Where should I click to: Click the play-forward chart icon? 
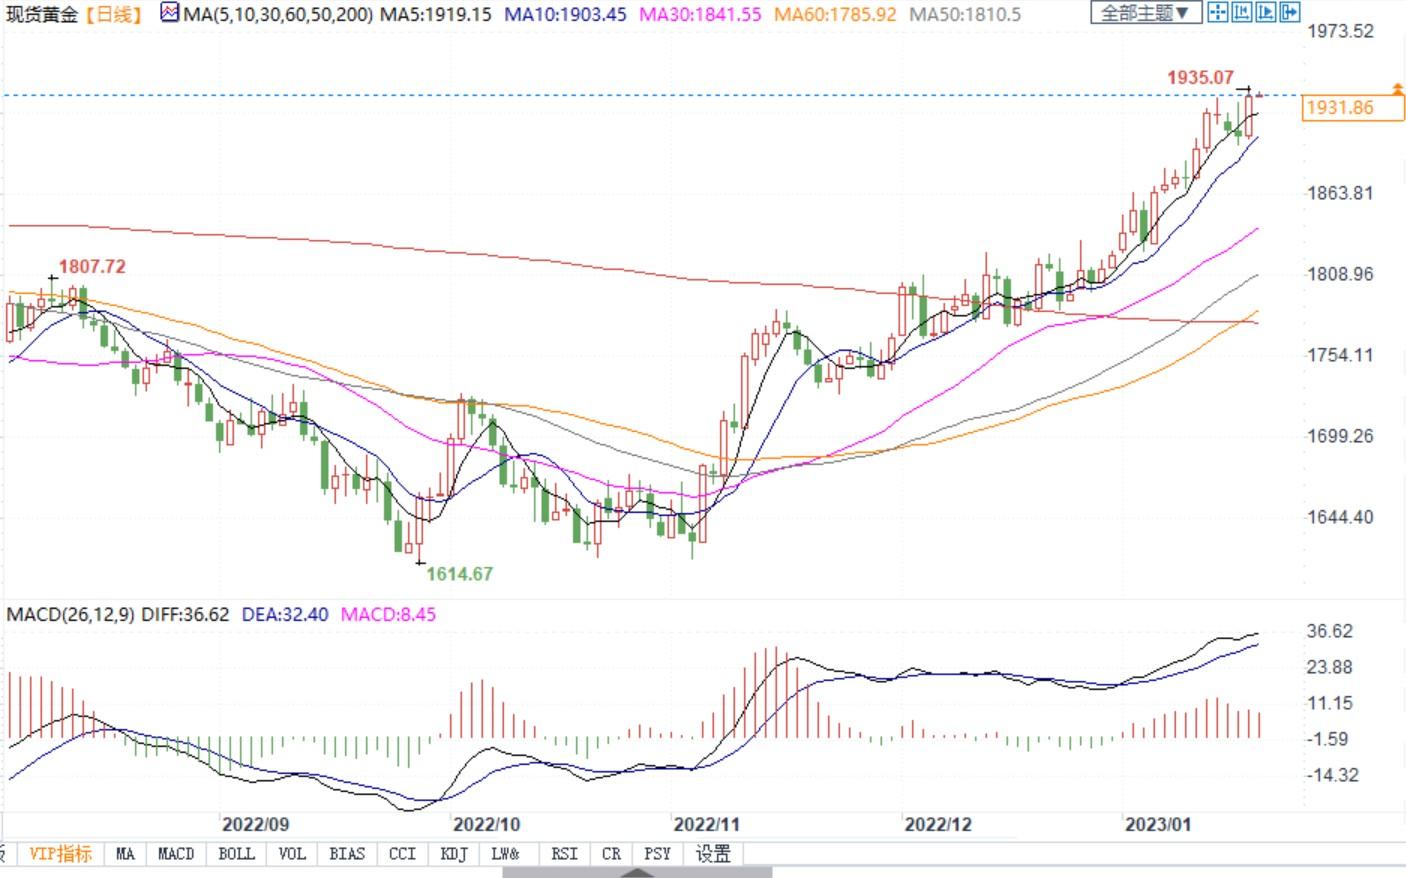(1265, 13)
